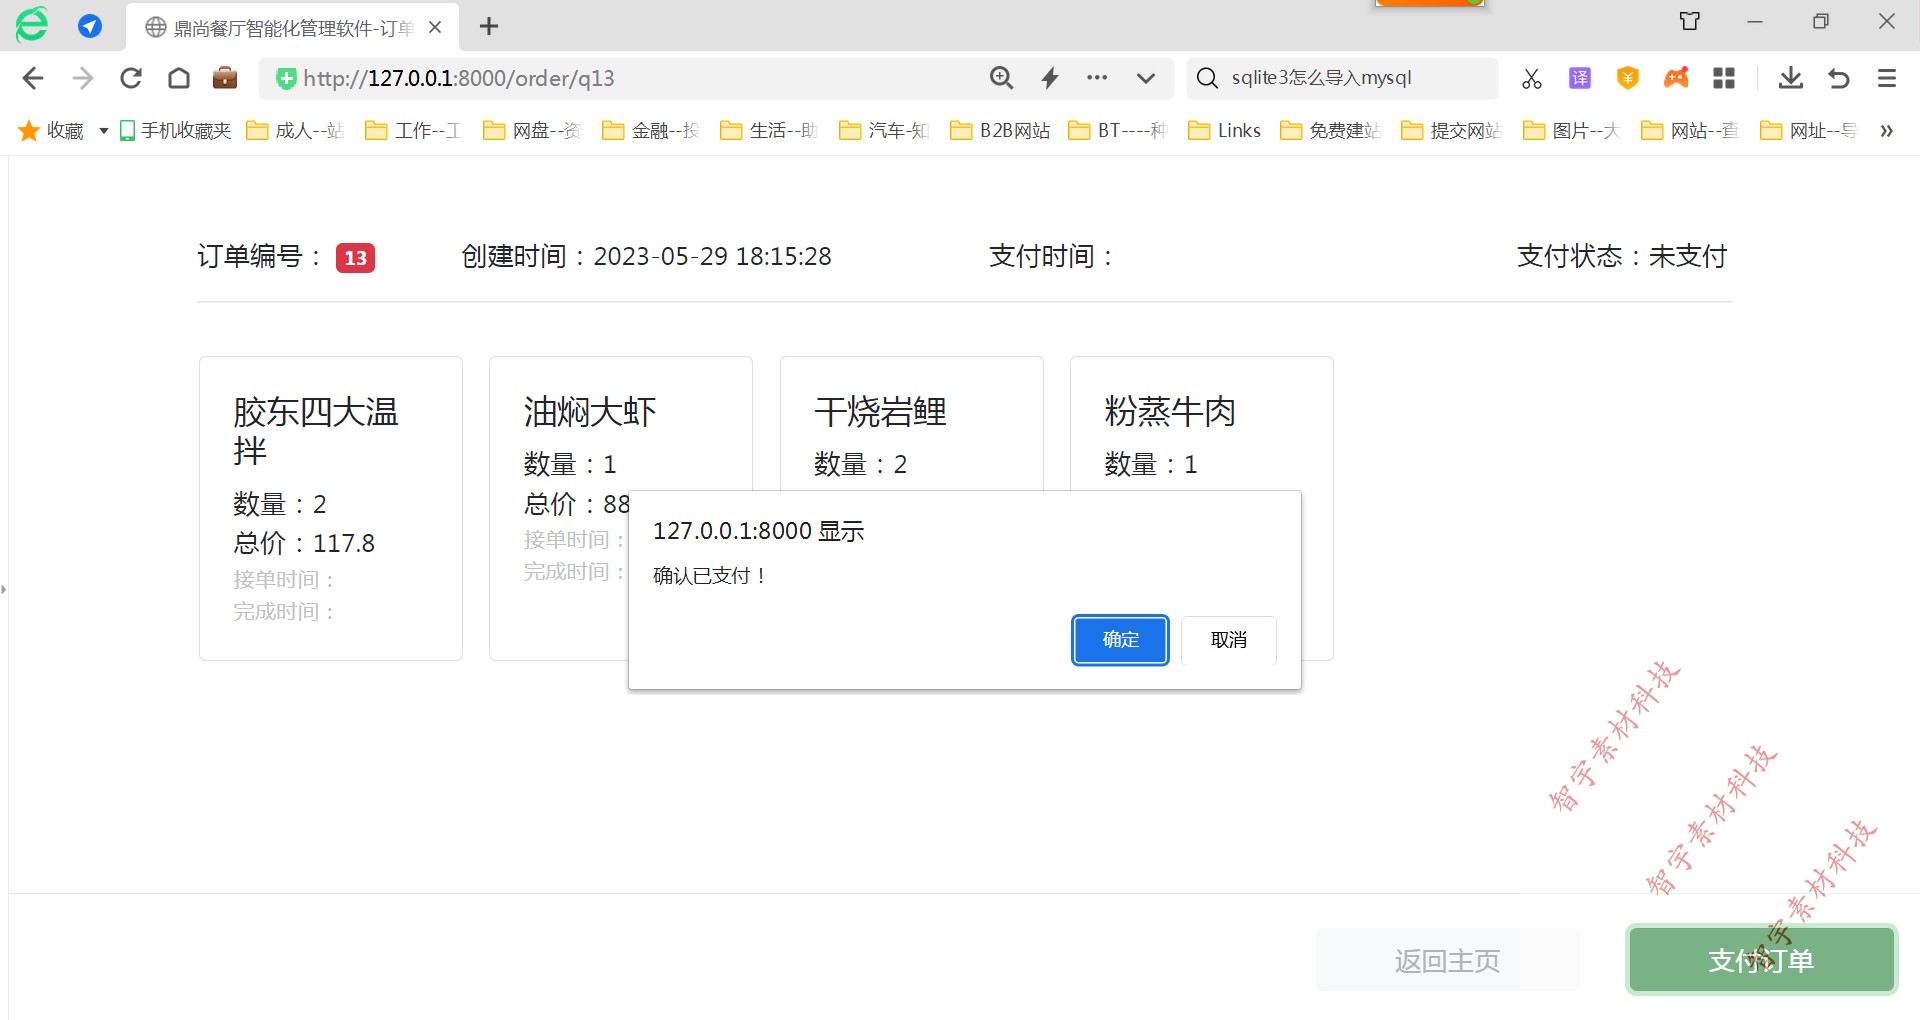Image resolution: width=1920 pixels, height=1020 pixels.
Task: Click the purple translate icon
Action: [x=1580, y=78]
